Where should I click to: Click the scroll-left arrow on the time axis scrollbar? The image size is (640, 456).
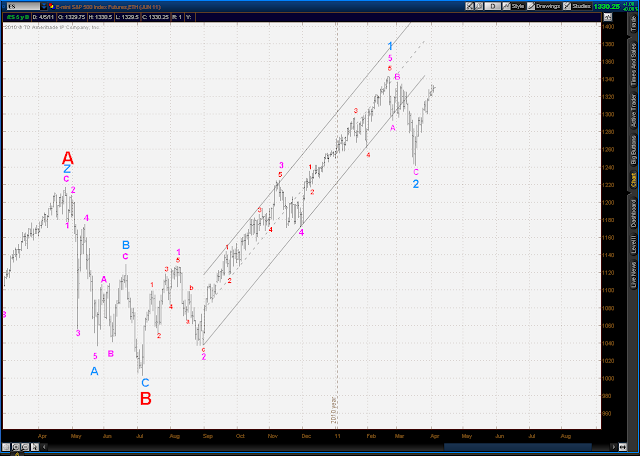(44, 447)
